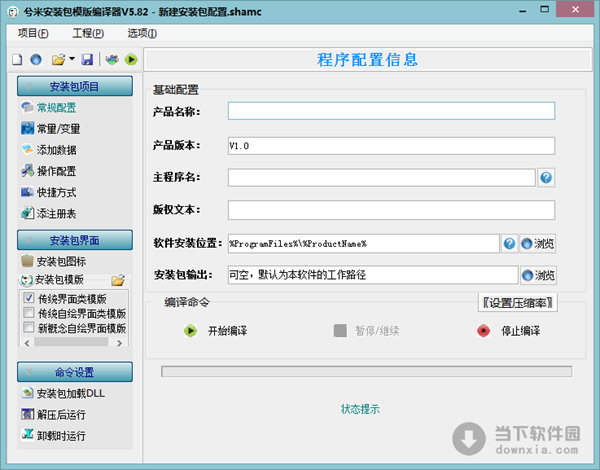Click the help icon beside 主程序名
The height and width of the screenshot is (470, 600).
546,178
